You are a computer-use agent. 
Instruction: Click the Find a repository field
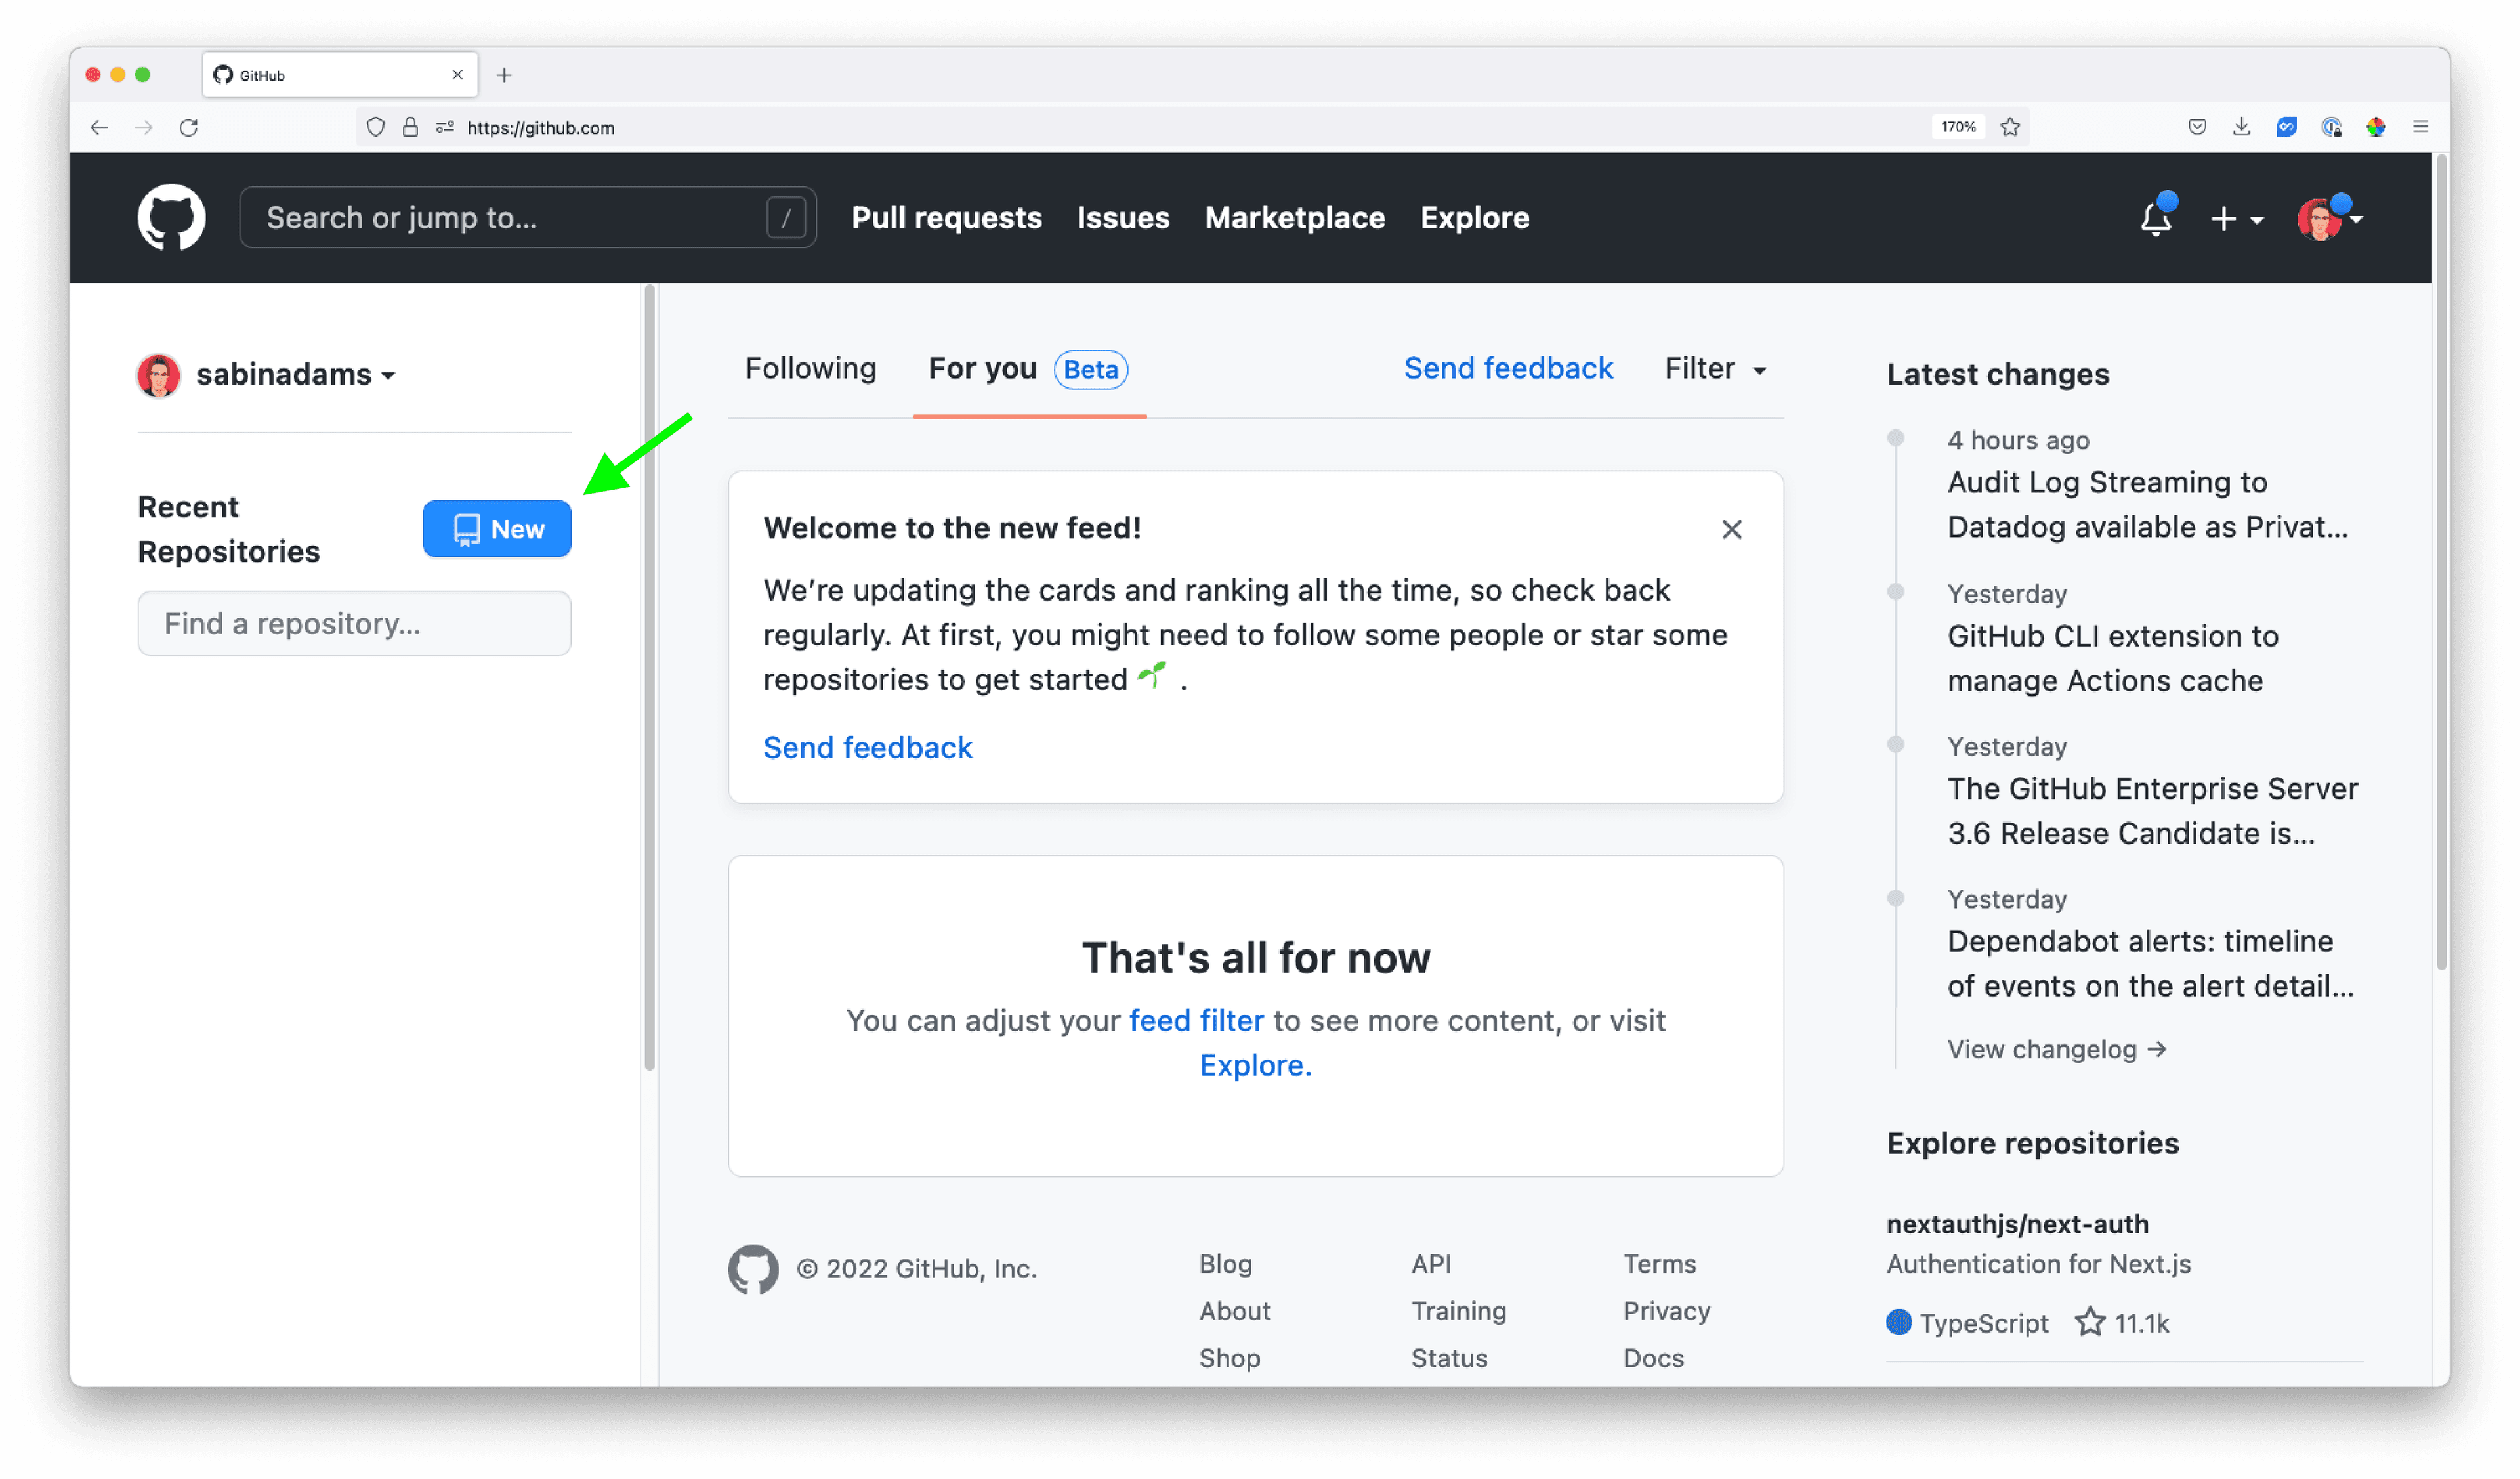(354, 623)
